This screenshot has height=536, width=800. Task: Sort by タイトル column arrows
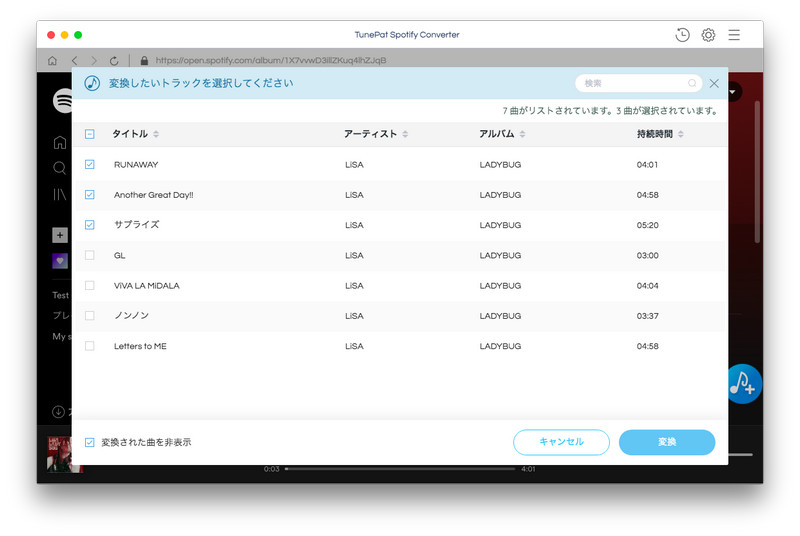click(156, 134)
